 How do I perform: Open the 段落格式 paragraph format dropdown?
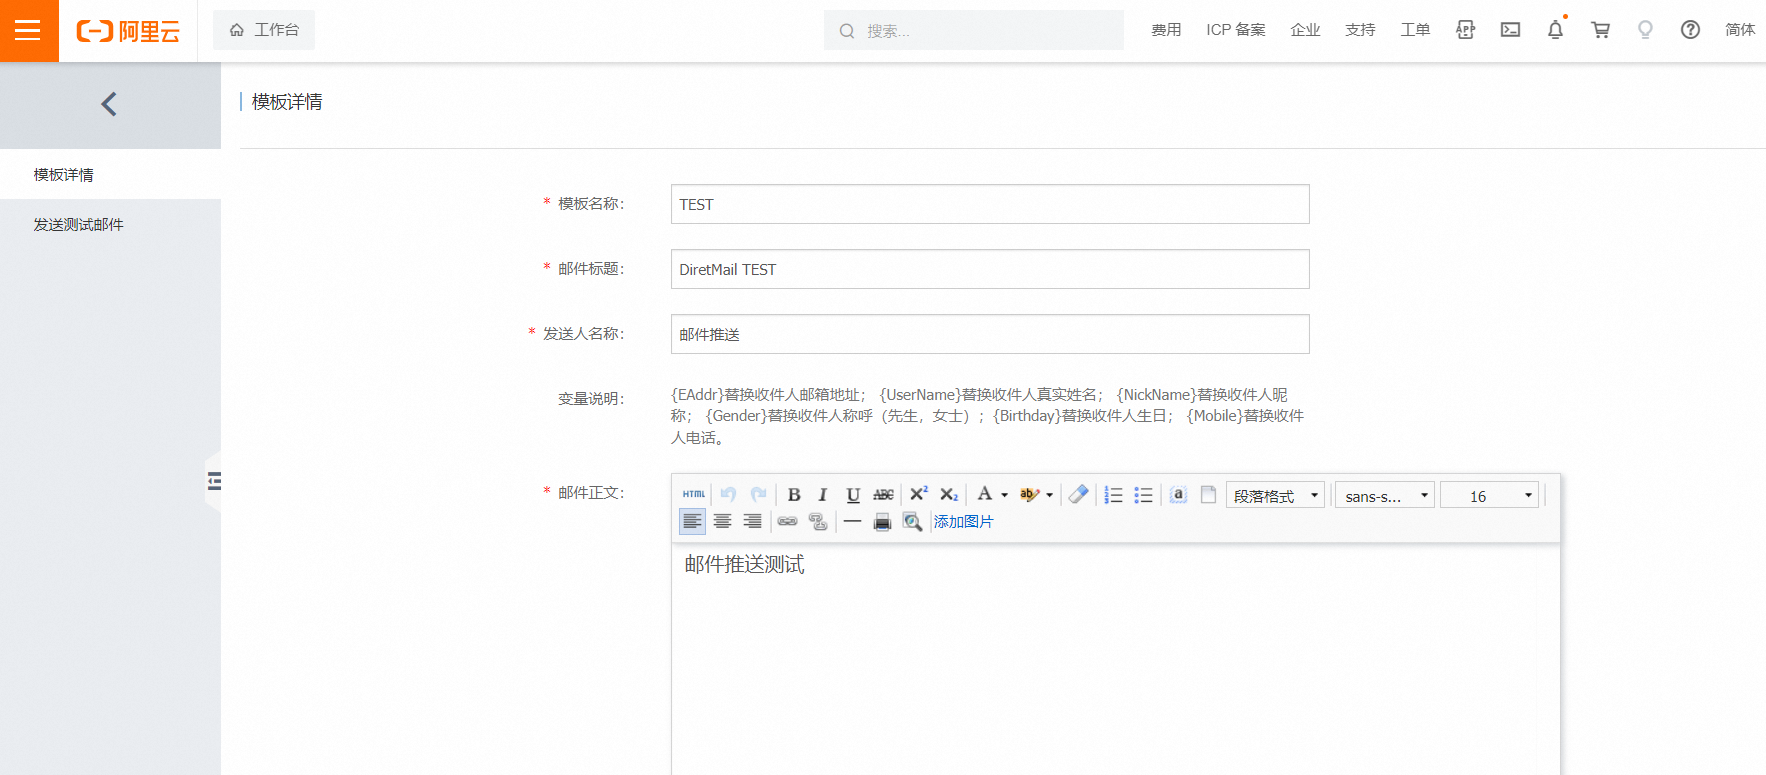point(1275,495)
